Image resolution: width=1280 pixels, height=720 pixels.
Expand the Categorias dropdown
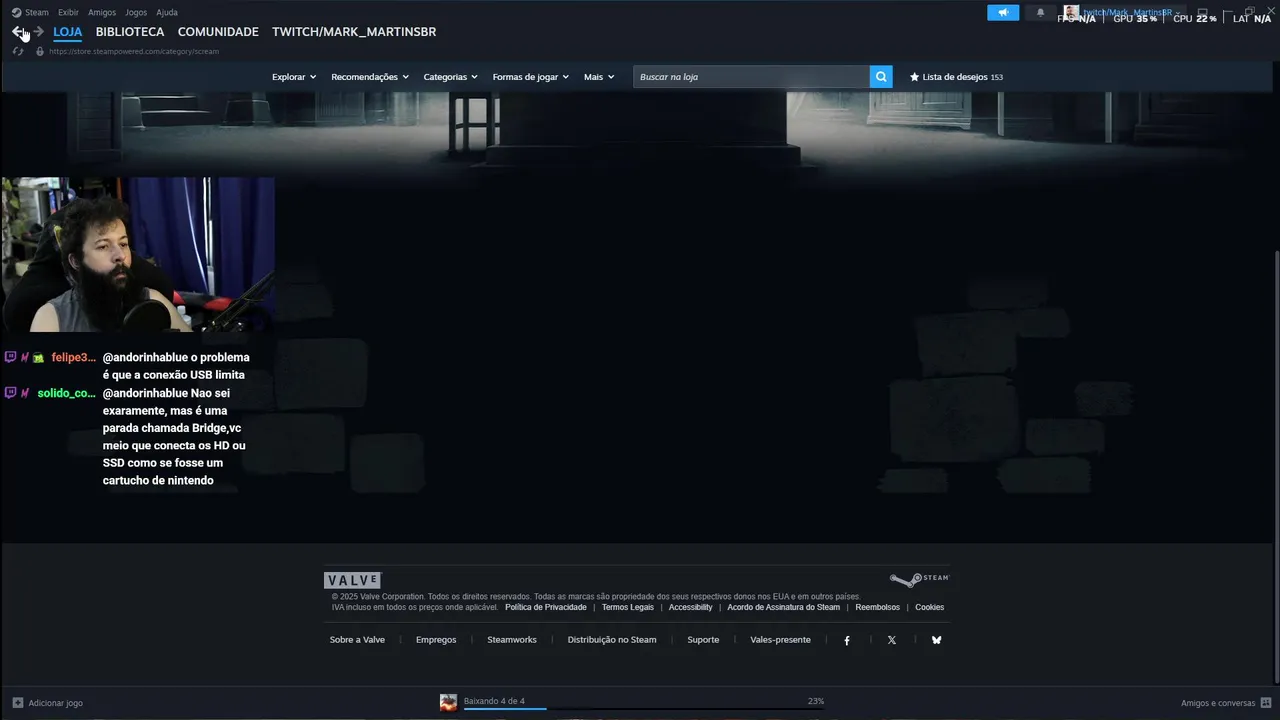450,77
